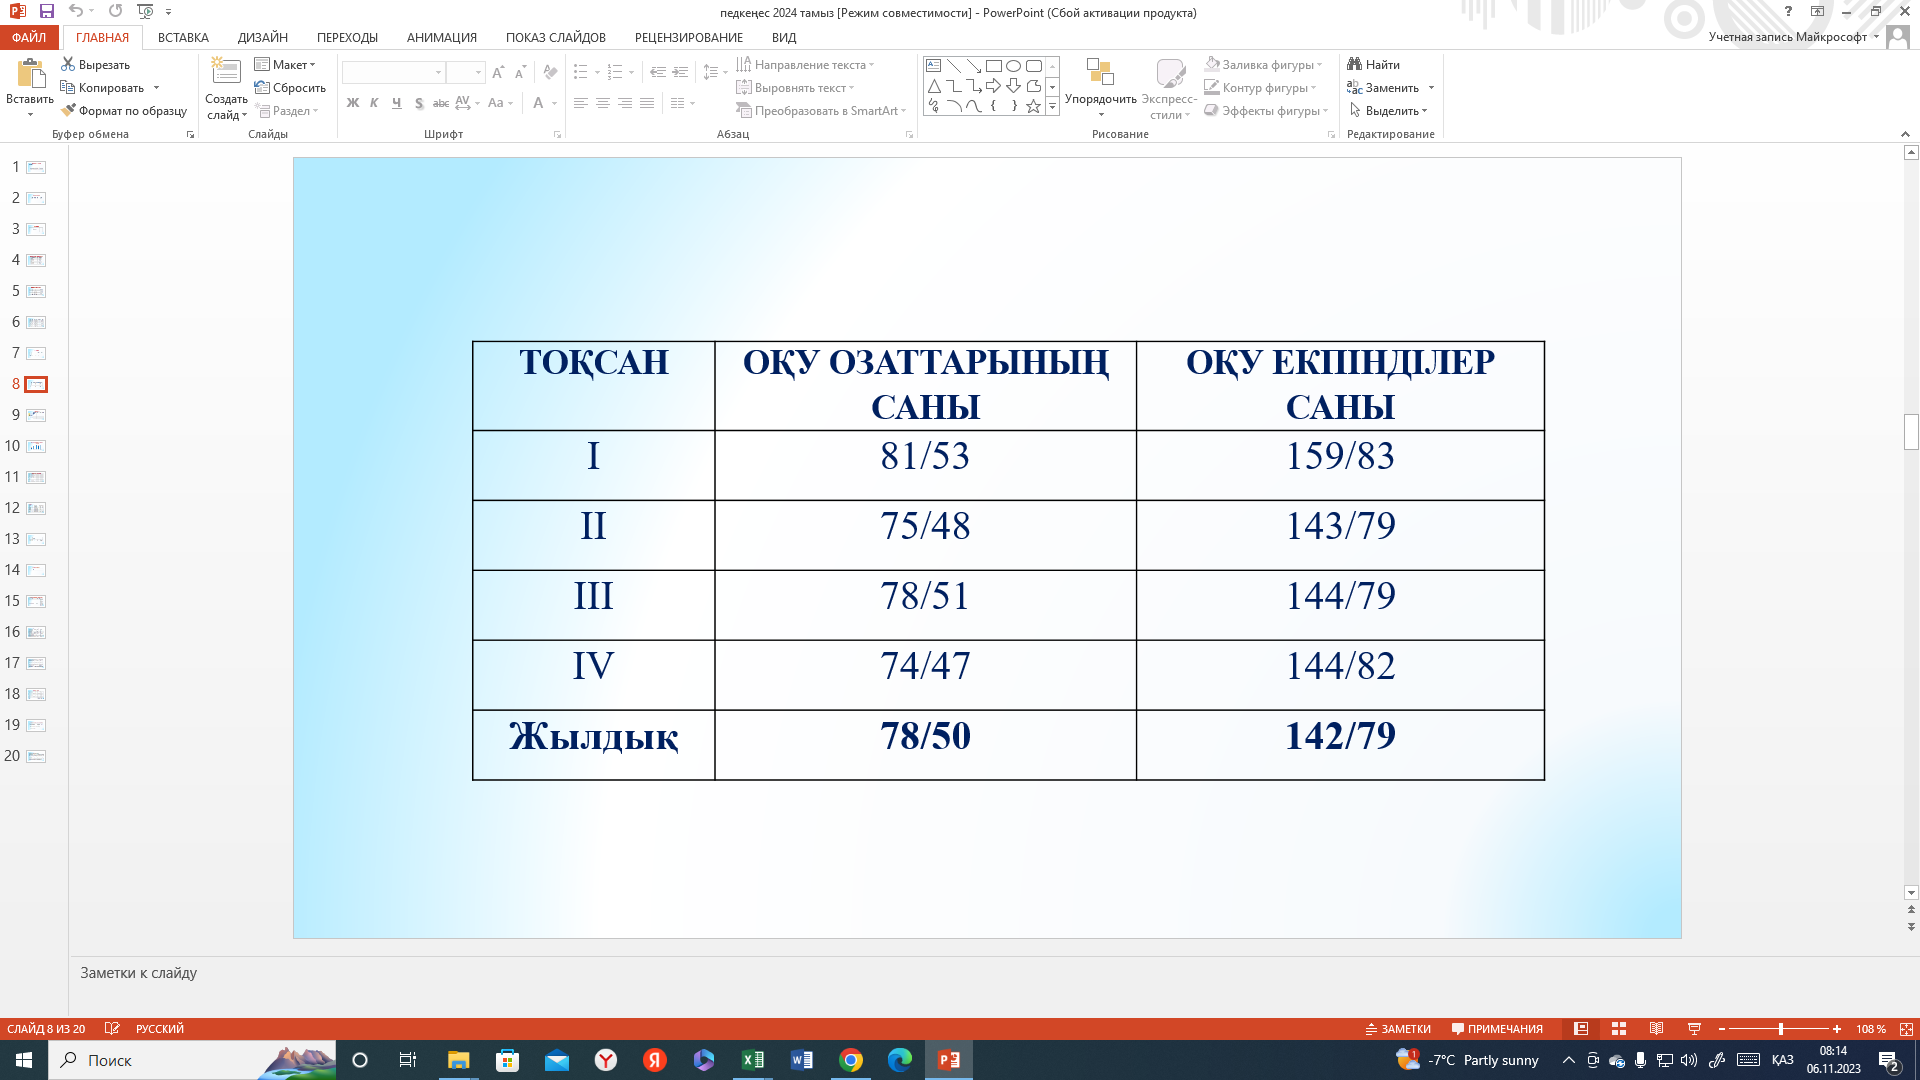Click Replace (Заменить) button
Viewport: 1920px width, 1080px height.
pyautogui.click(x=1383, y=87)
